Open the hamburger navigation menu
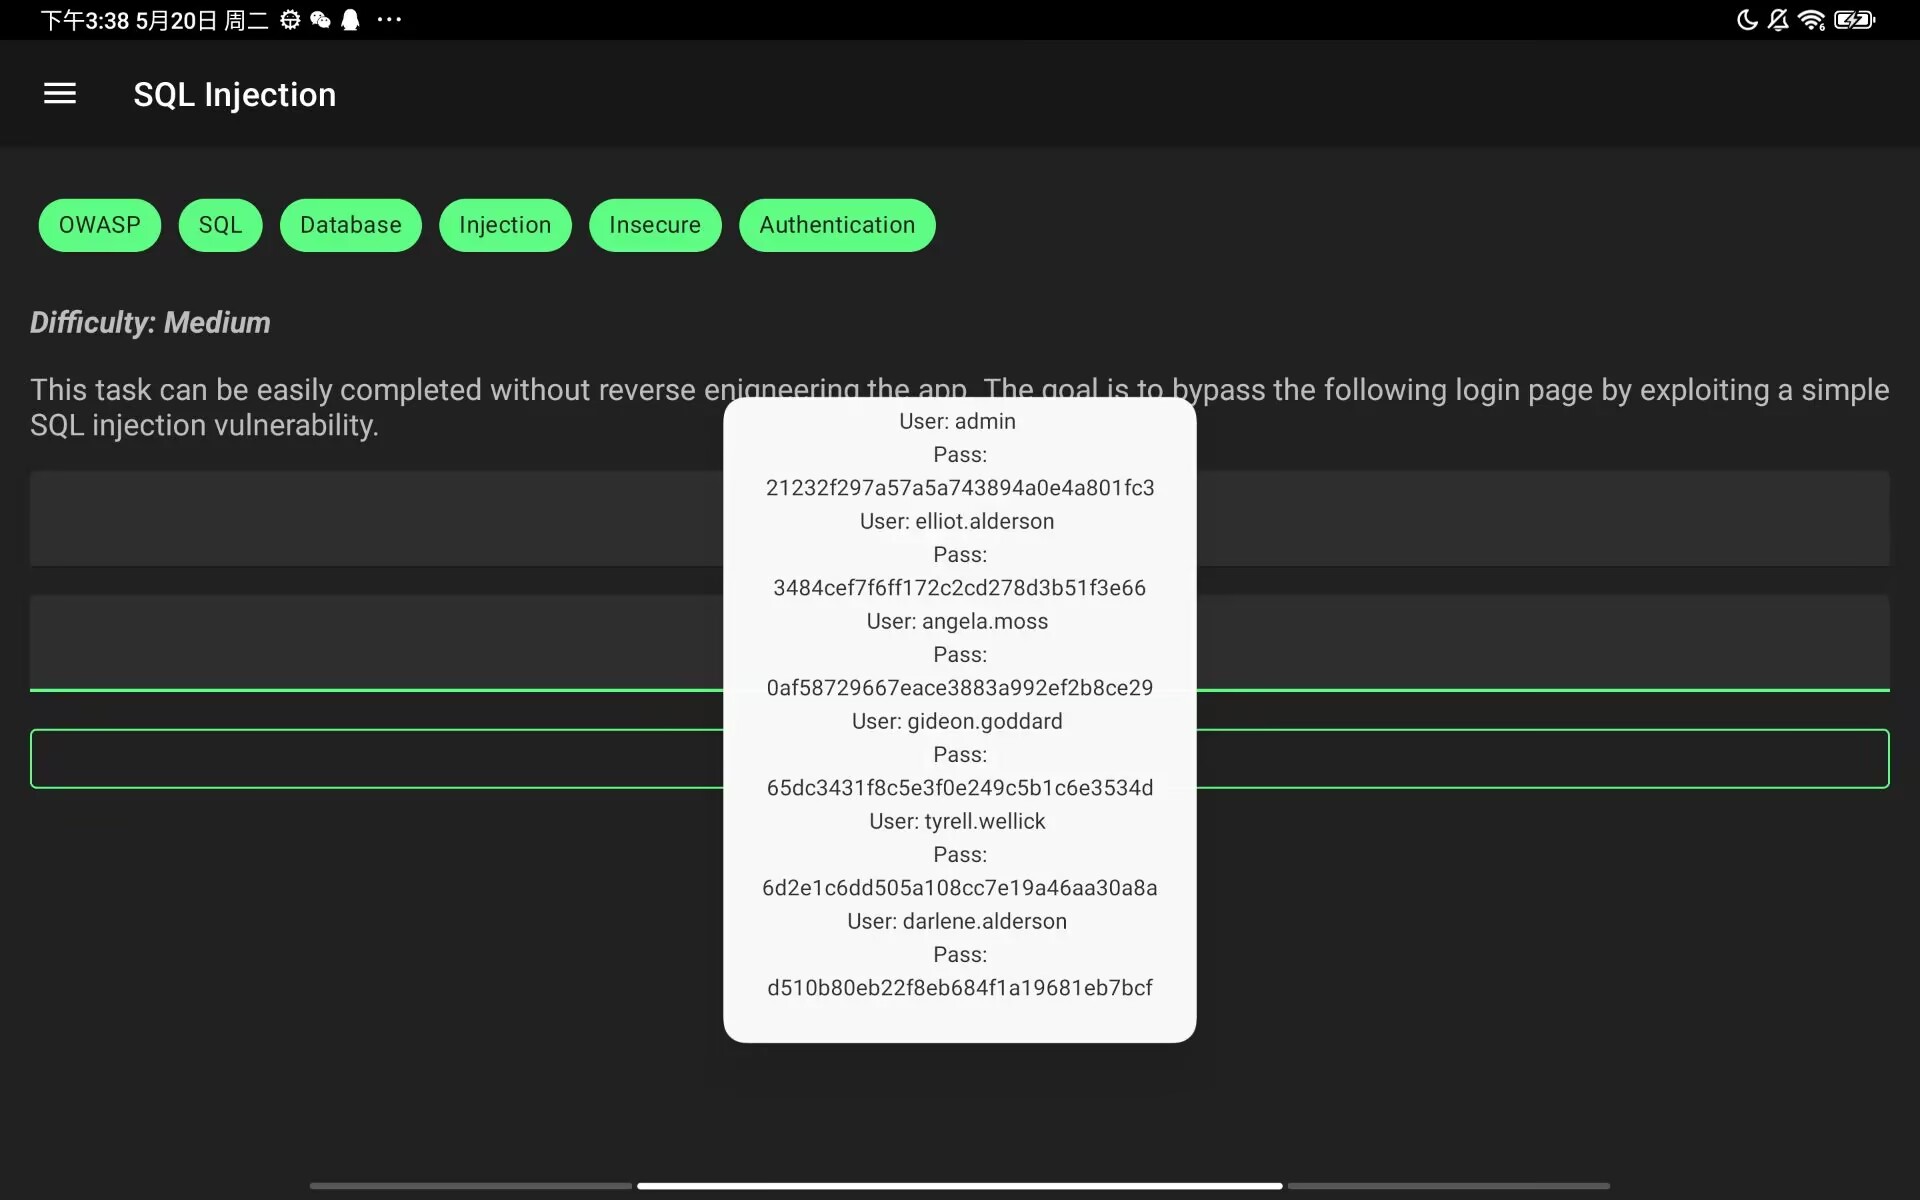1920x1200 pixels. pyautogui.click(x=60, y=94)
